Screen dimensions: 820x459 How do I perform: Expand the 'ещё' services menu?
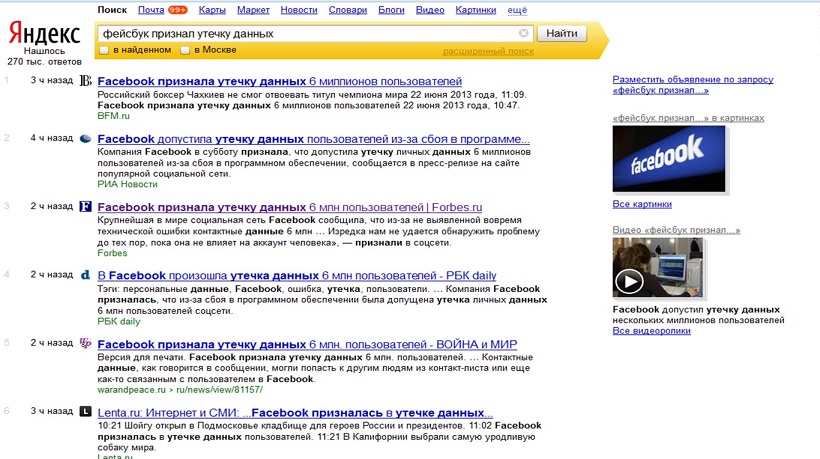[x=517, y=10]
